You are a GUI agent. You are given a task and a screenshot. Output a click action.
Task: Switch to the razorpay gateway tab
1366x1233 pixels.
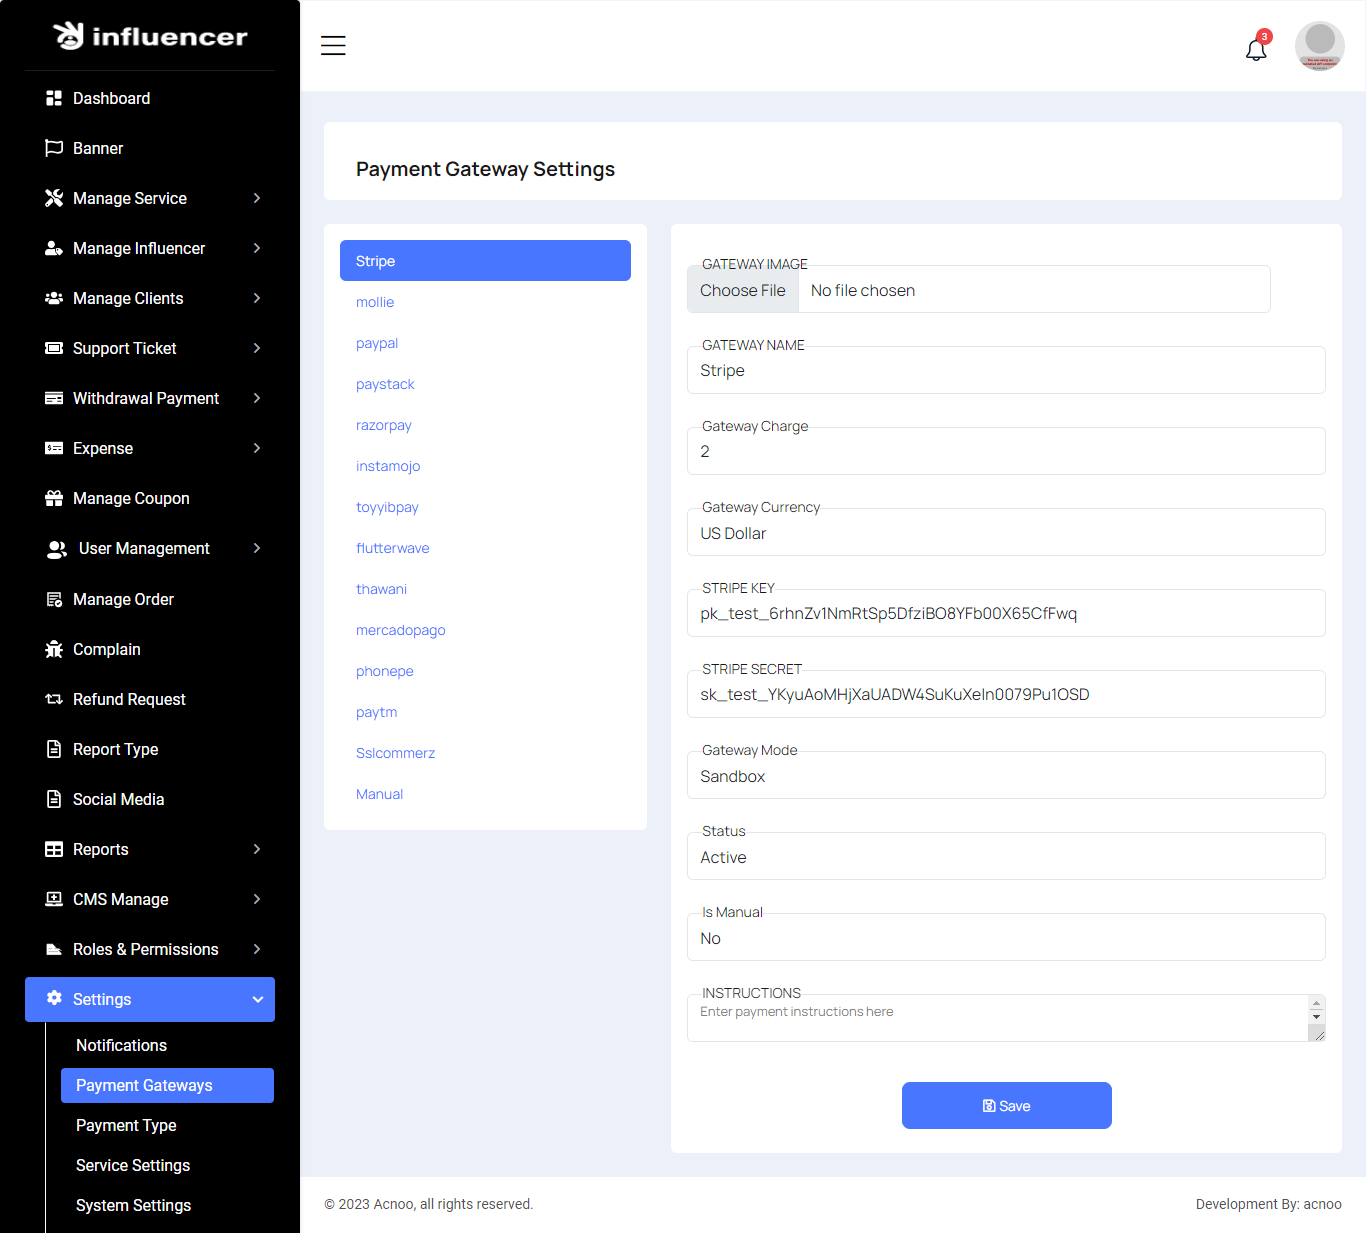[x=384, y=425]
